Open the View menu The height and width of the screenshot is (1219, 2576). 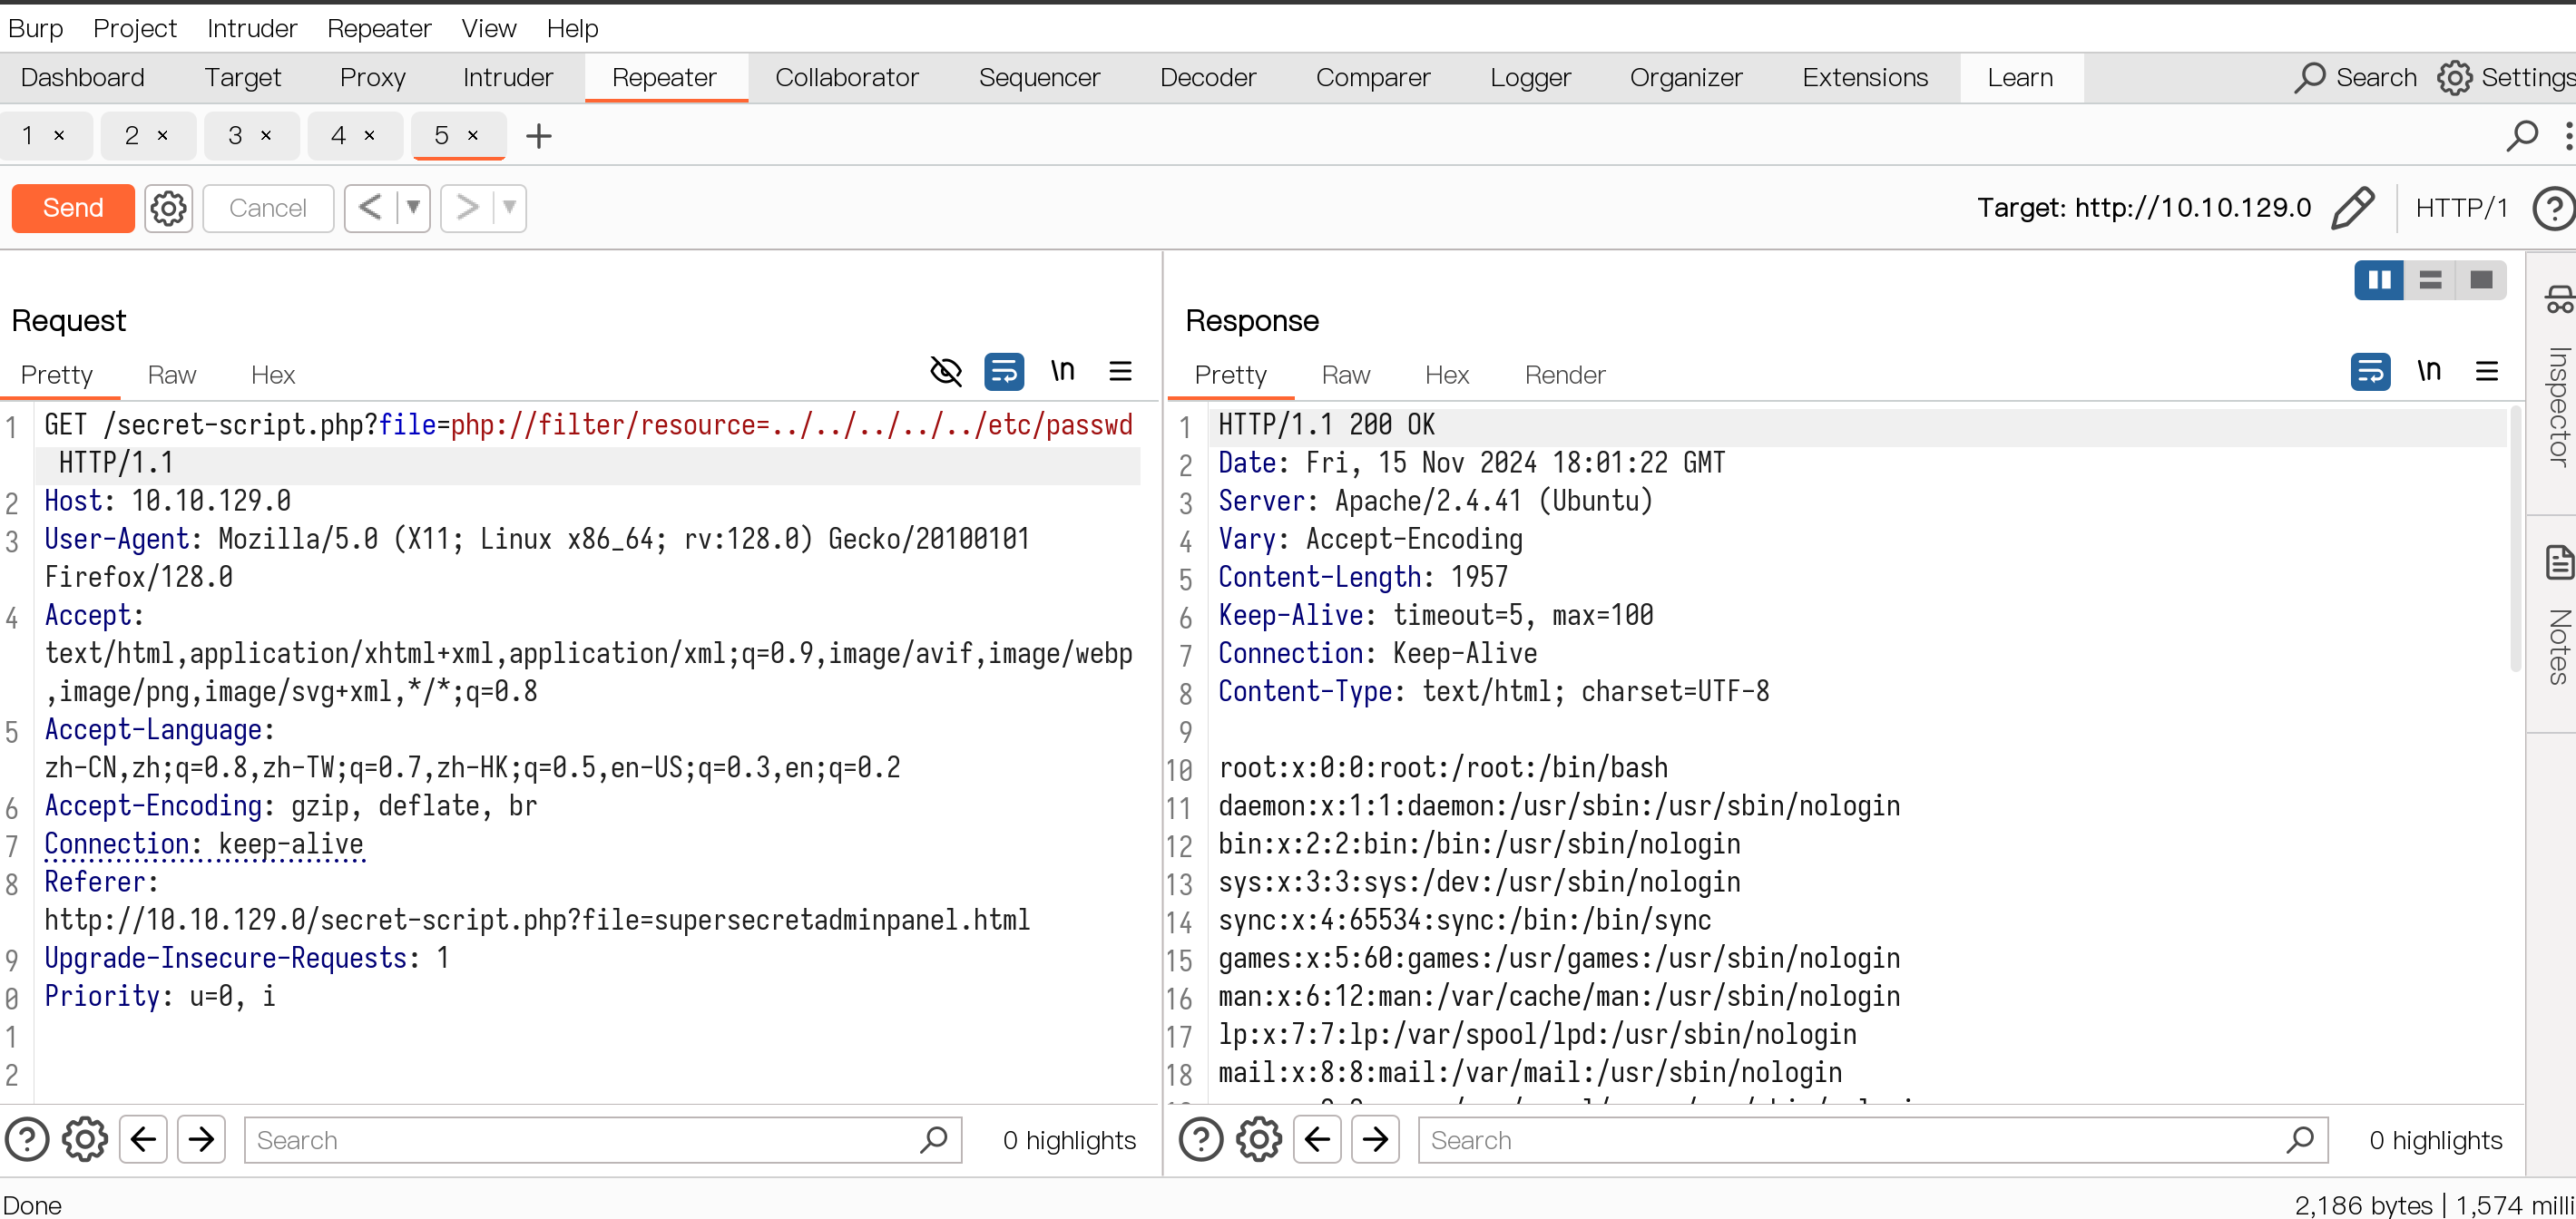click(488, 28)
